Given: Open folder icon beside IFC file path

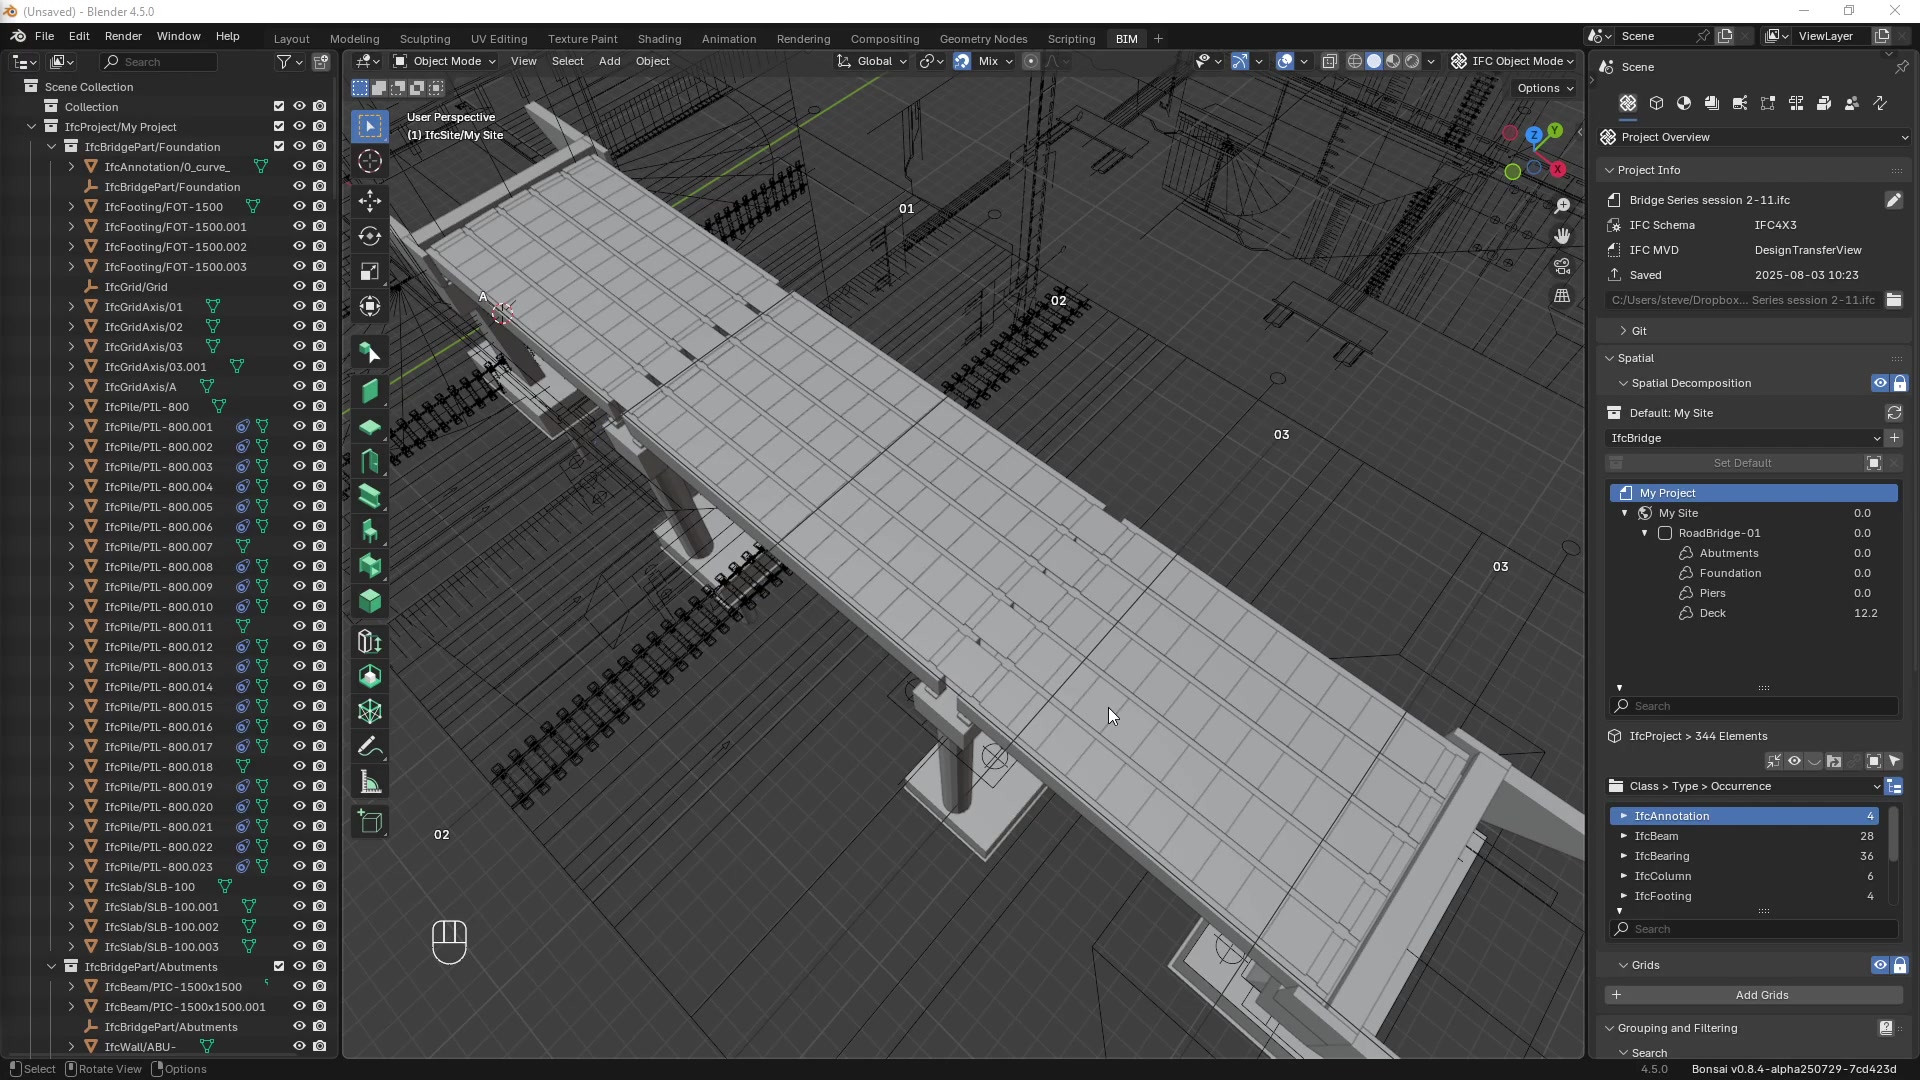Looking at the screenshot, I should [x=1893, y=300].
